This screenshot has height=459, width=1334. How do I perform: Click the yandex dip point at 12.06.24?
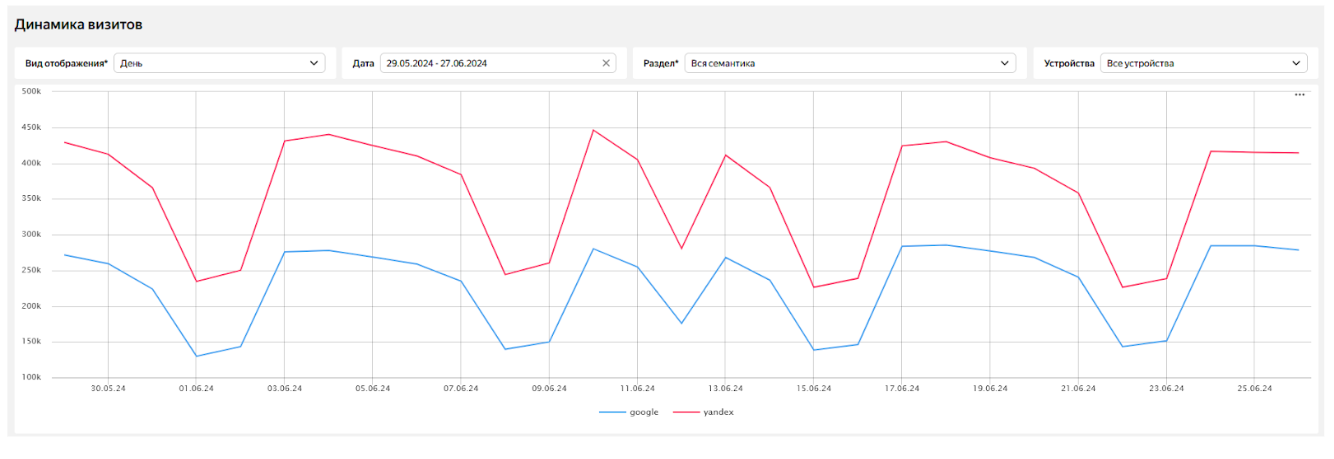(x=681, y=248)
